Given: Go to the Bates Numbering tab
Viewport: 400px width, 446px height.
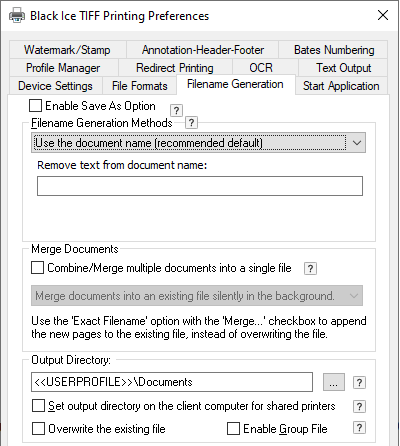Looking at the screenshot, I should click(334, 50).
